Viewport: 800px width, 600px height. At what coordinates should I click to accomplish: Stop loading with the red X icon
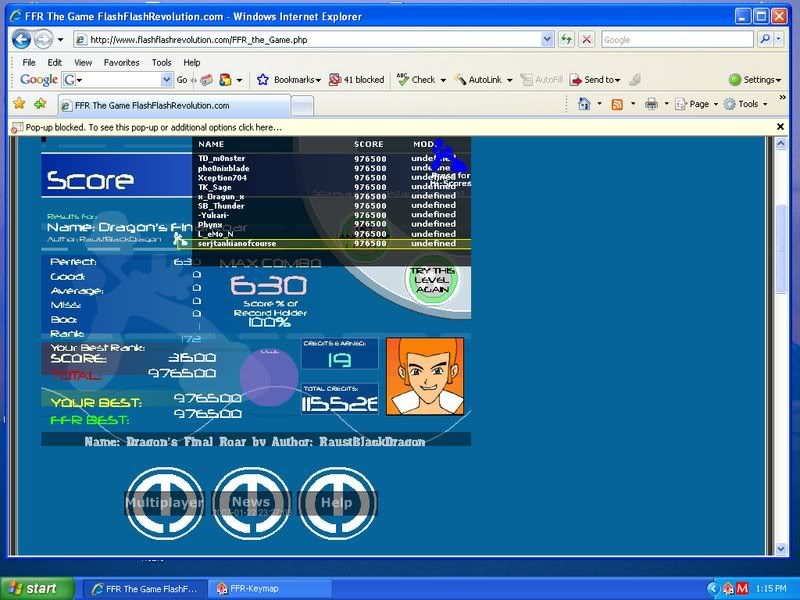(587, 39)
